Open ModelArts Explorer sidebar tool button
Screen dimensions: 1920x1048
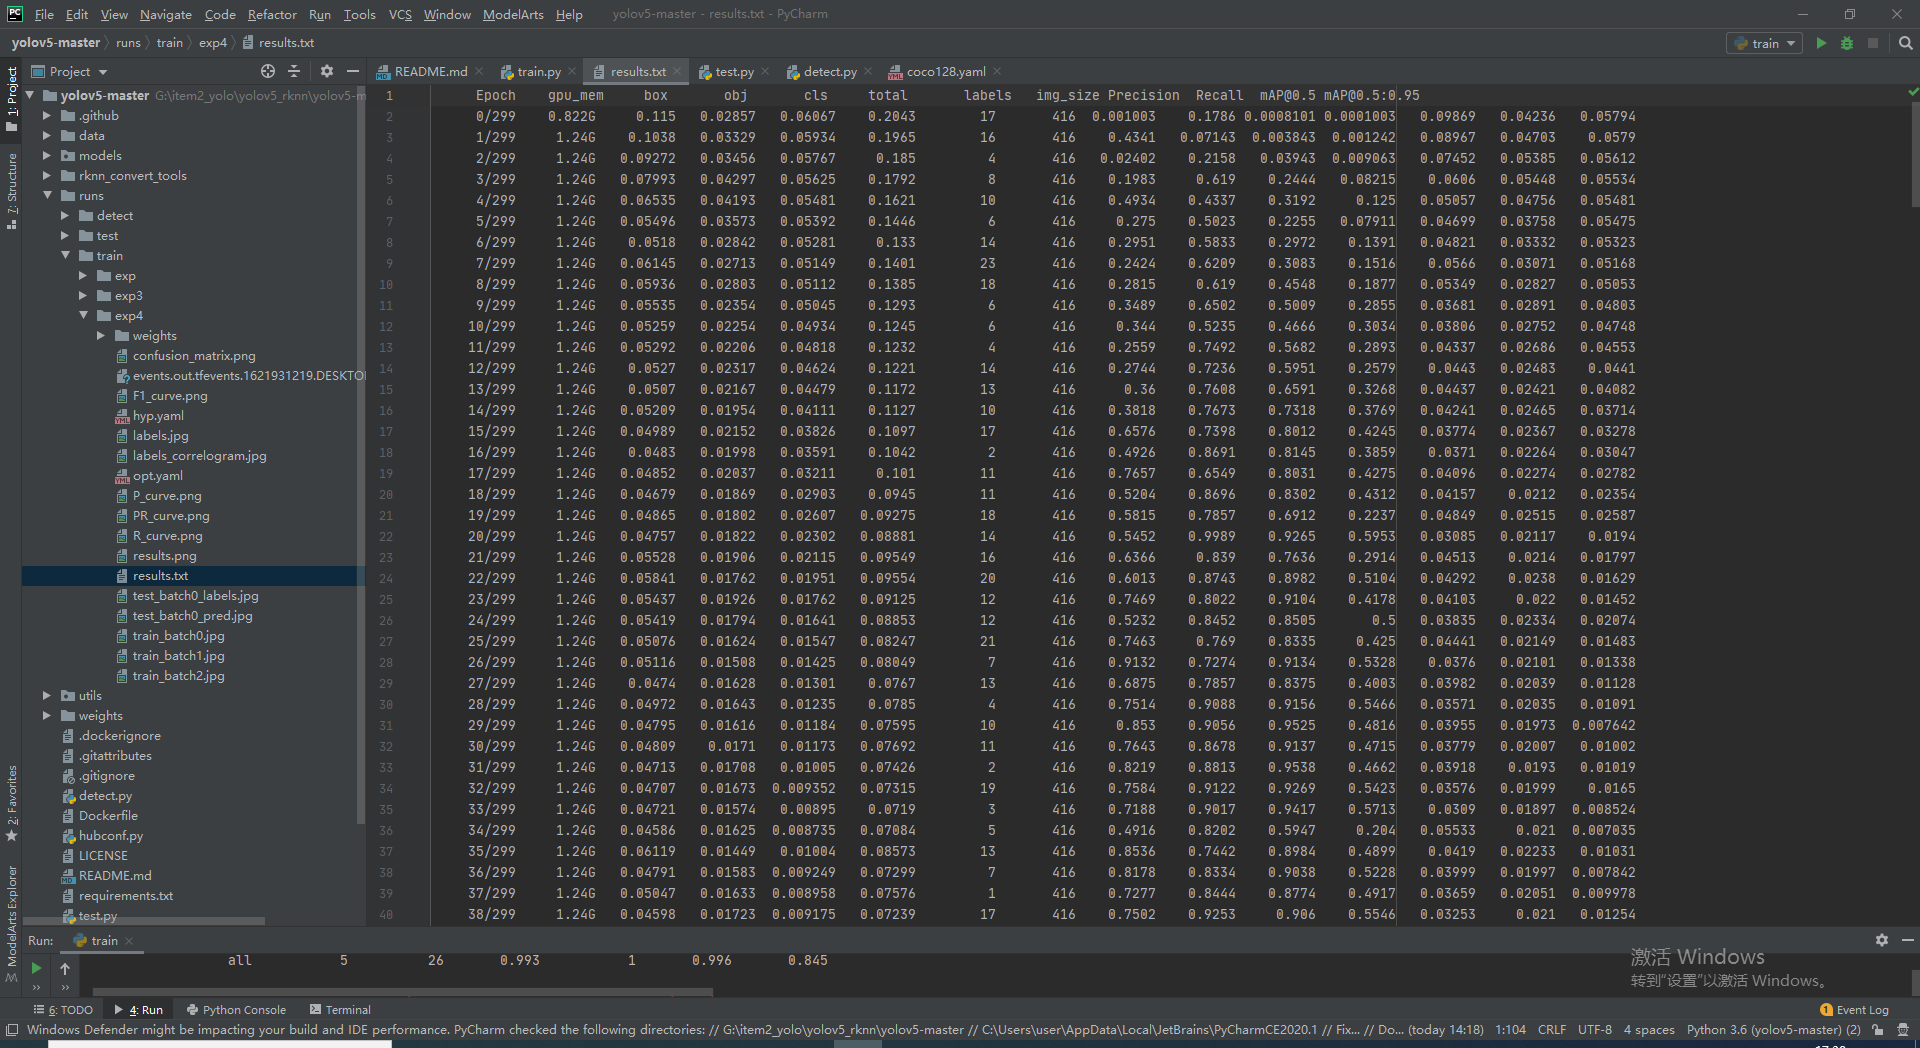point(12,924)
